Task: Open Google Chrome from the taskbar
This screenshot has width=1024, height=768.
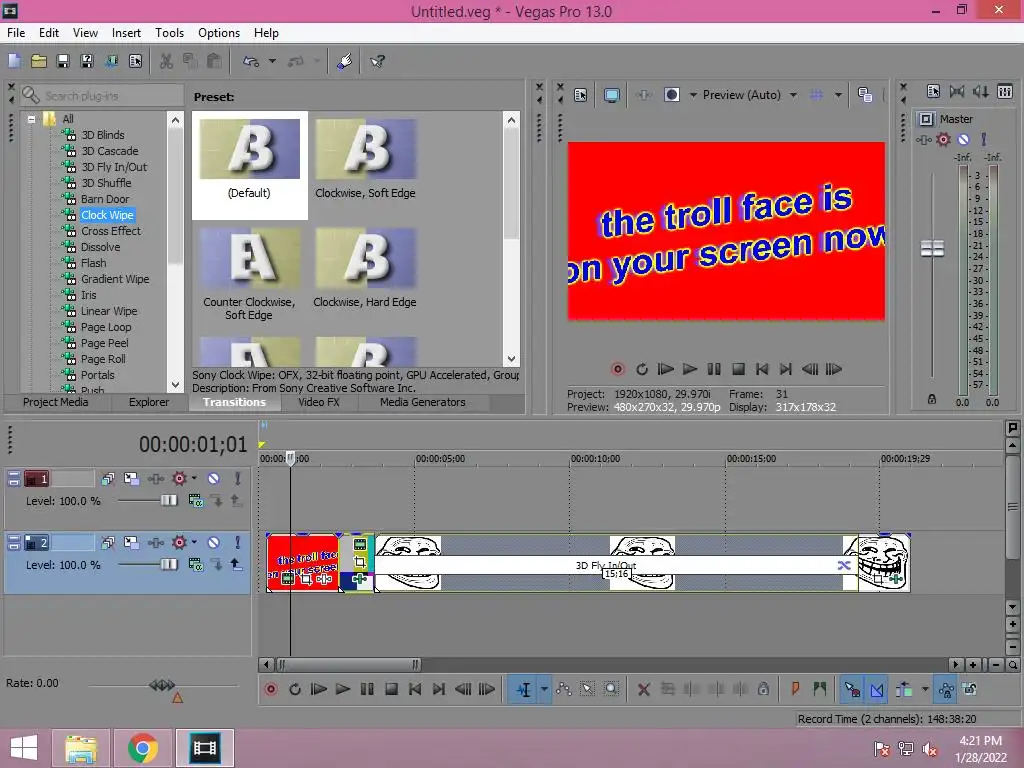Action: (143, 748)
